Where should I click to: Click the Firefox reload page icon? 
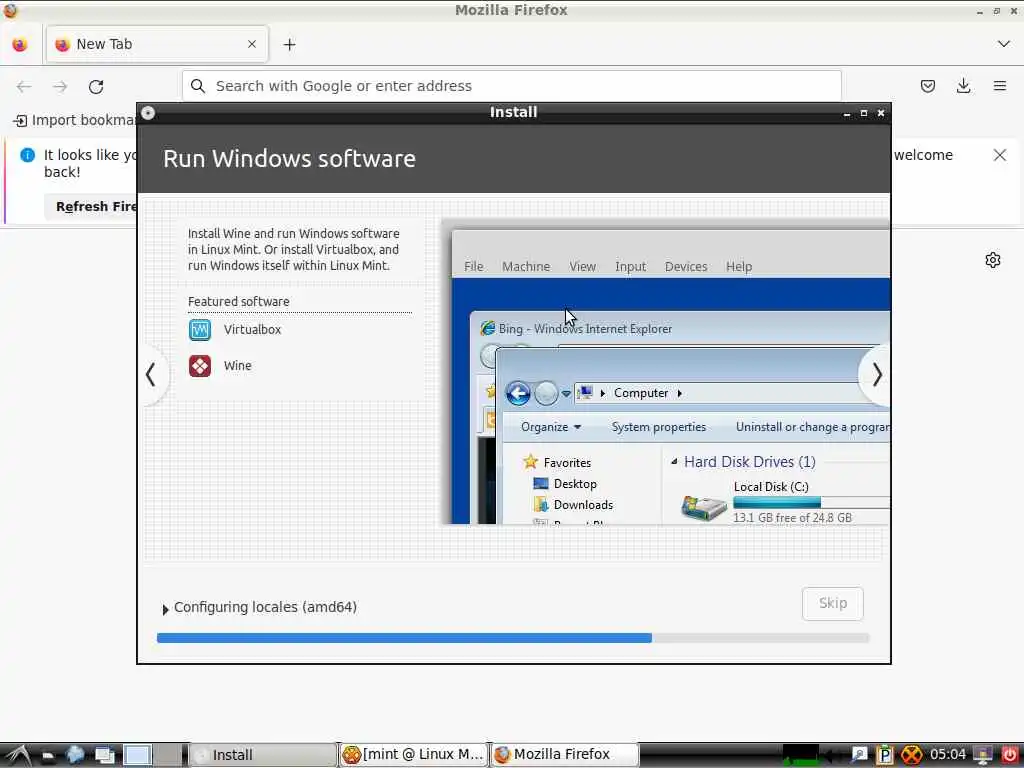[x=96, y=86]
